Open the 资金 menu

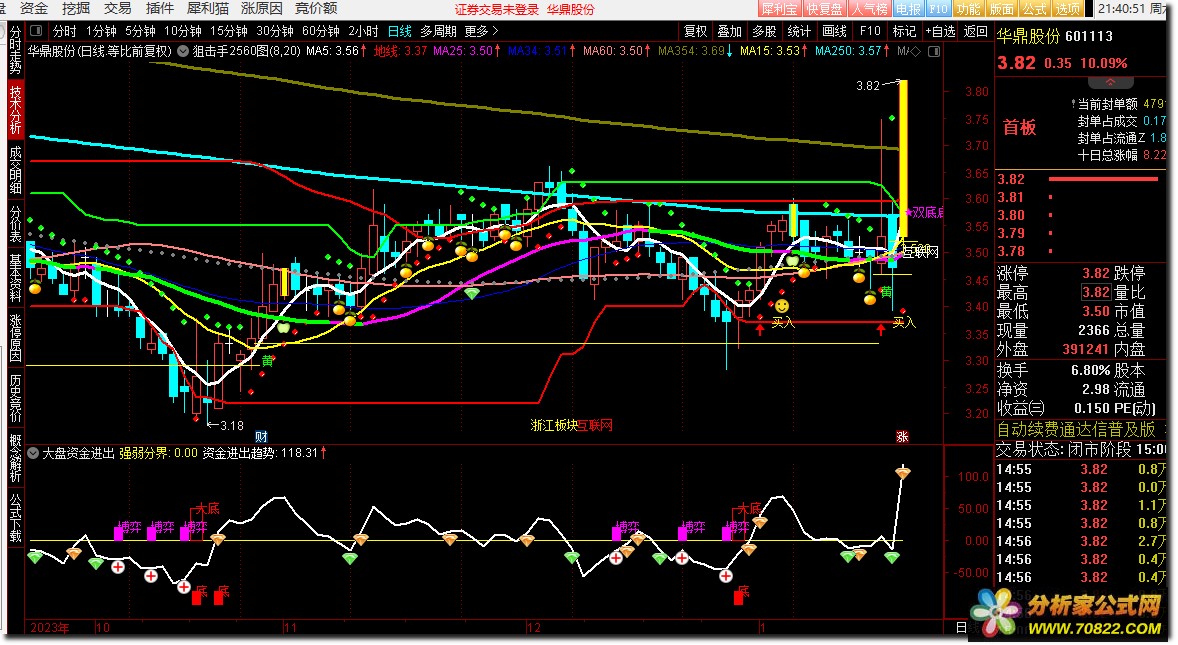pyautogui.click(x=34, y=8)
